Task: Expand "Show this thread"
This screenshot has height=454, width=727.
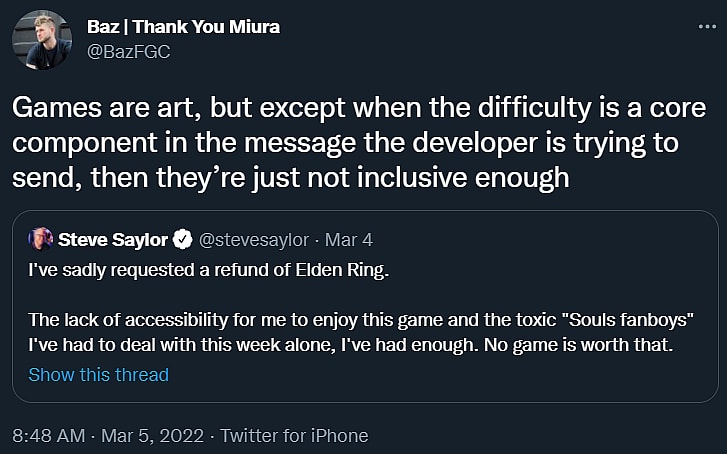Action: coord(98,375)
